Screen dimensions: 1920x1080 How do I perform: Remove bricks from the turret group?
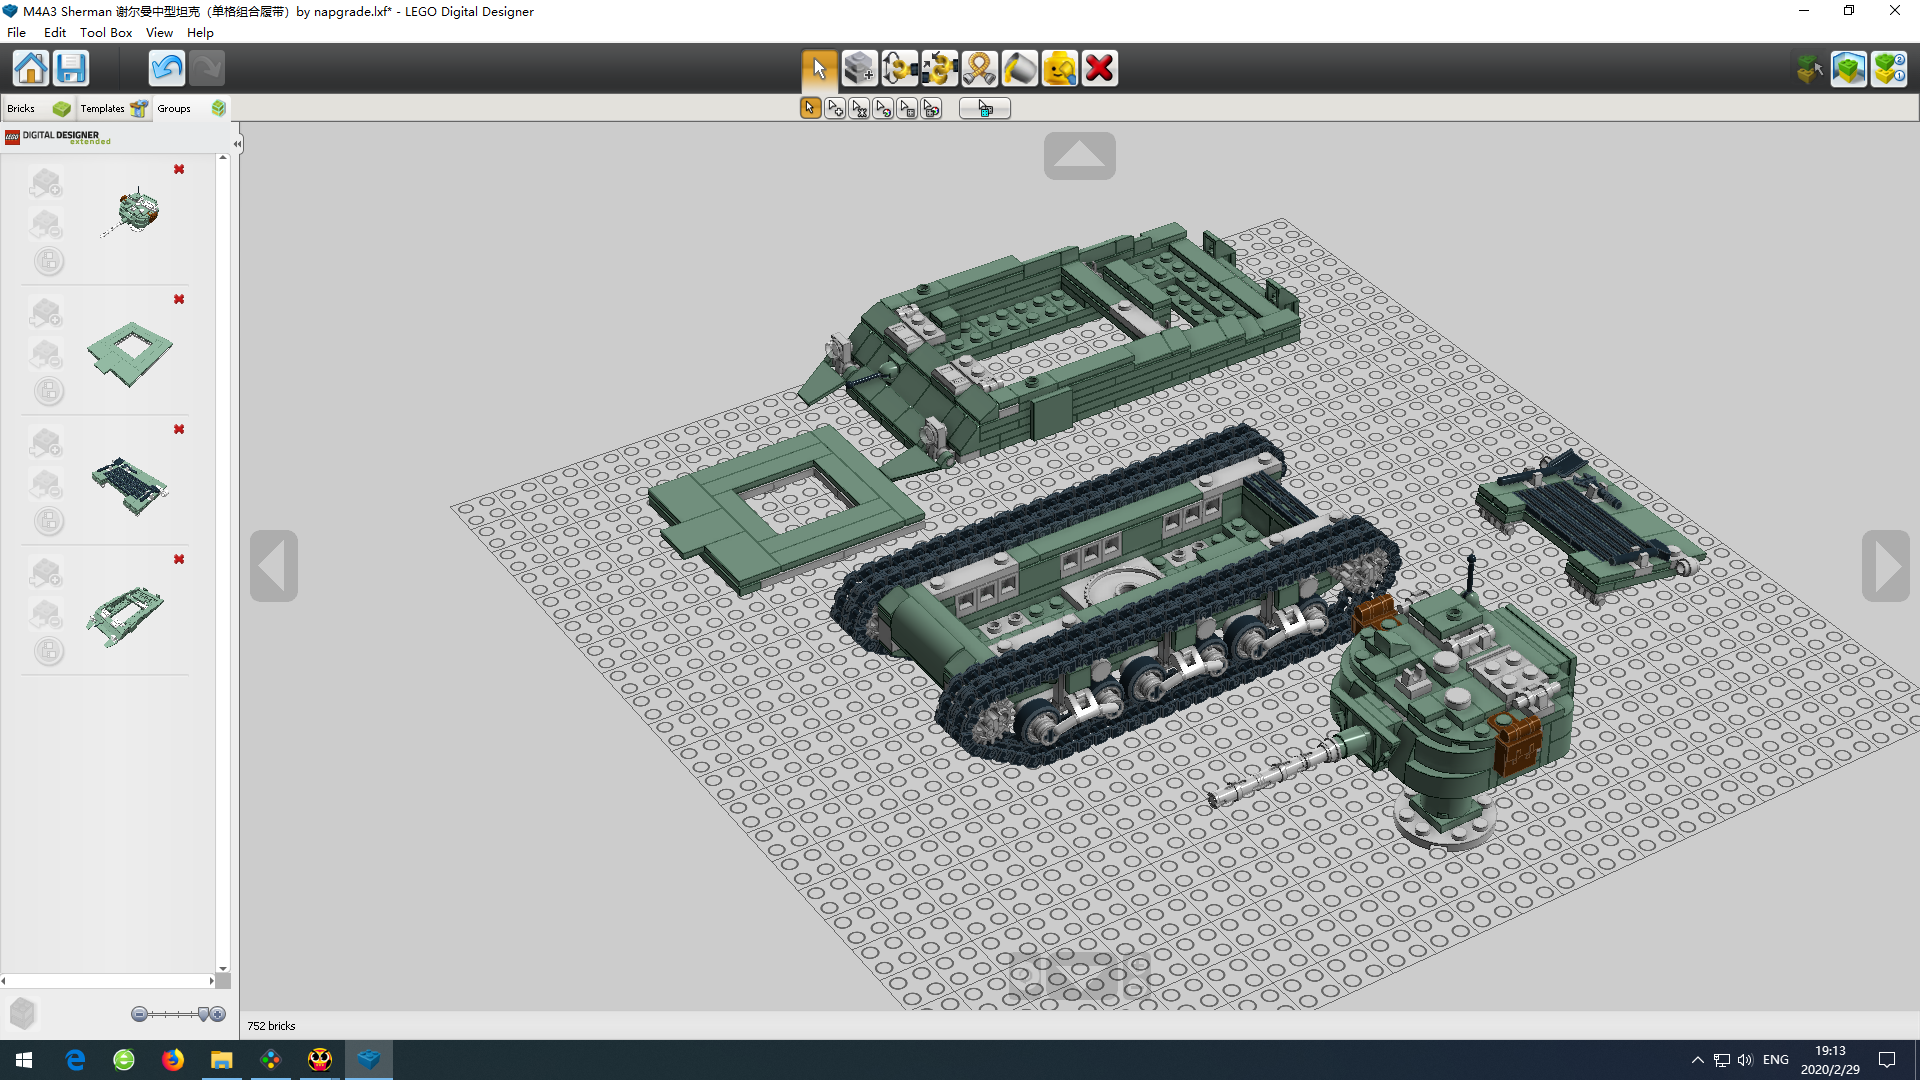tap(46, 224)
